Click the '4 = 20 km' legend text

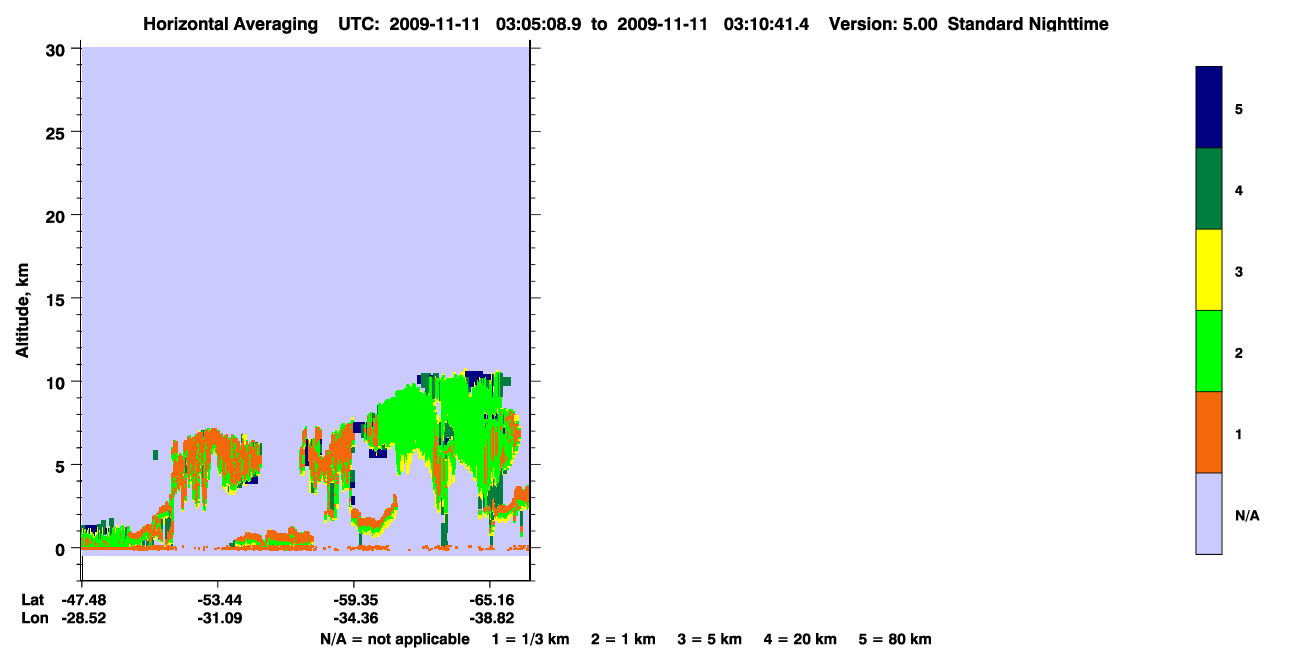(x=800, y=639)
